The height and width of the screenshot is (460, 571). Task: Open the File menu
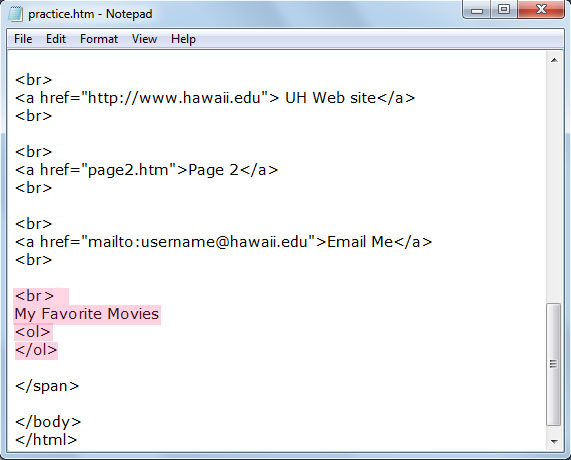pos(23,39)
